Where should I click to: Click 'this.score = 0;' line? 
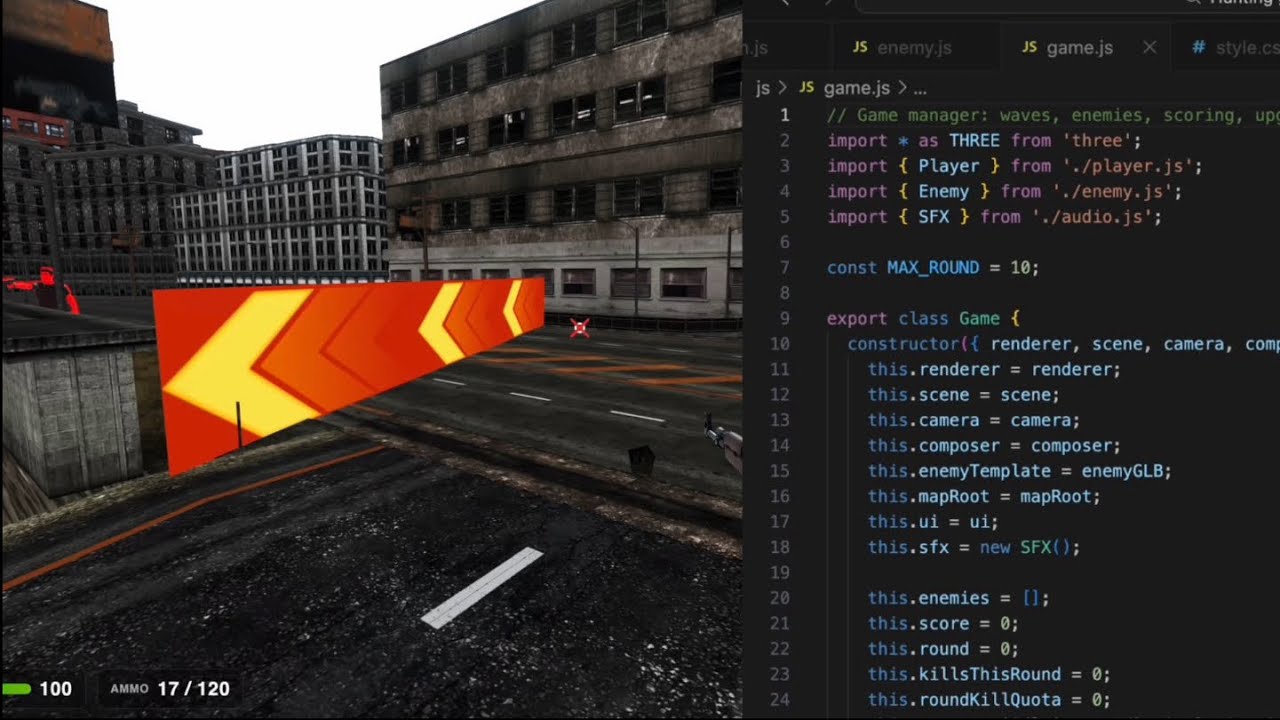click(x=943, y=624)
